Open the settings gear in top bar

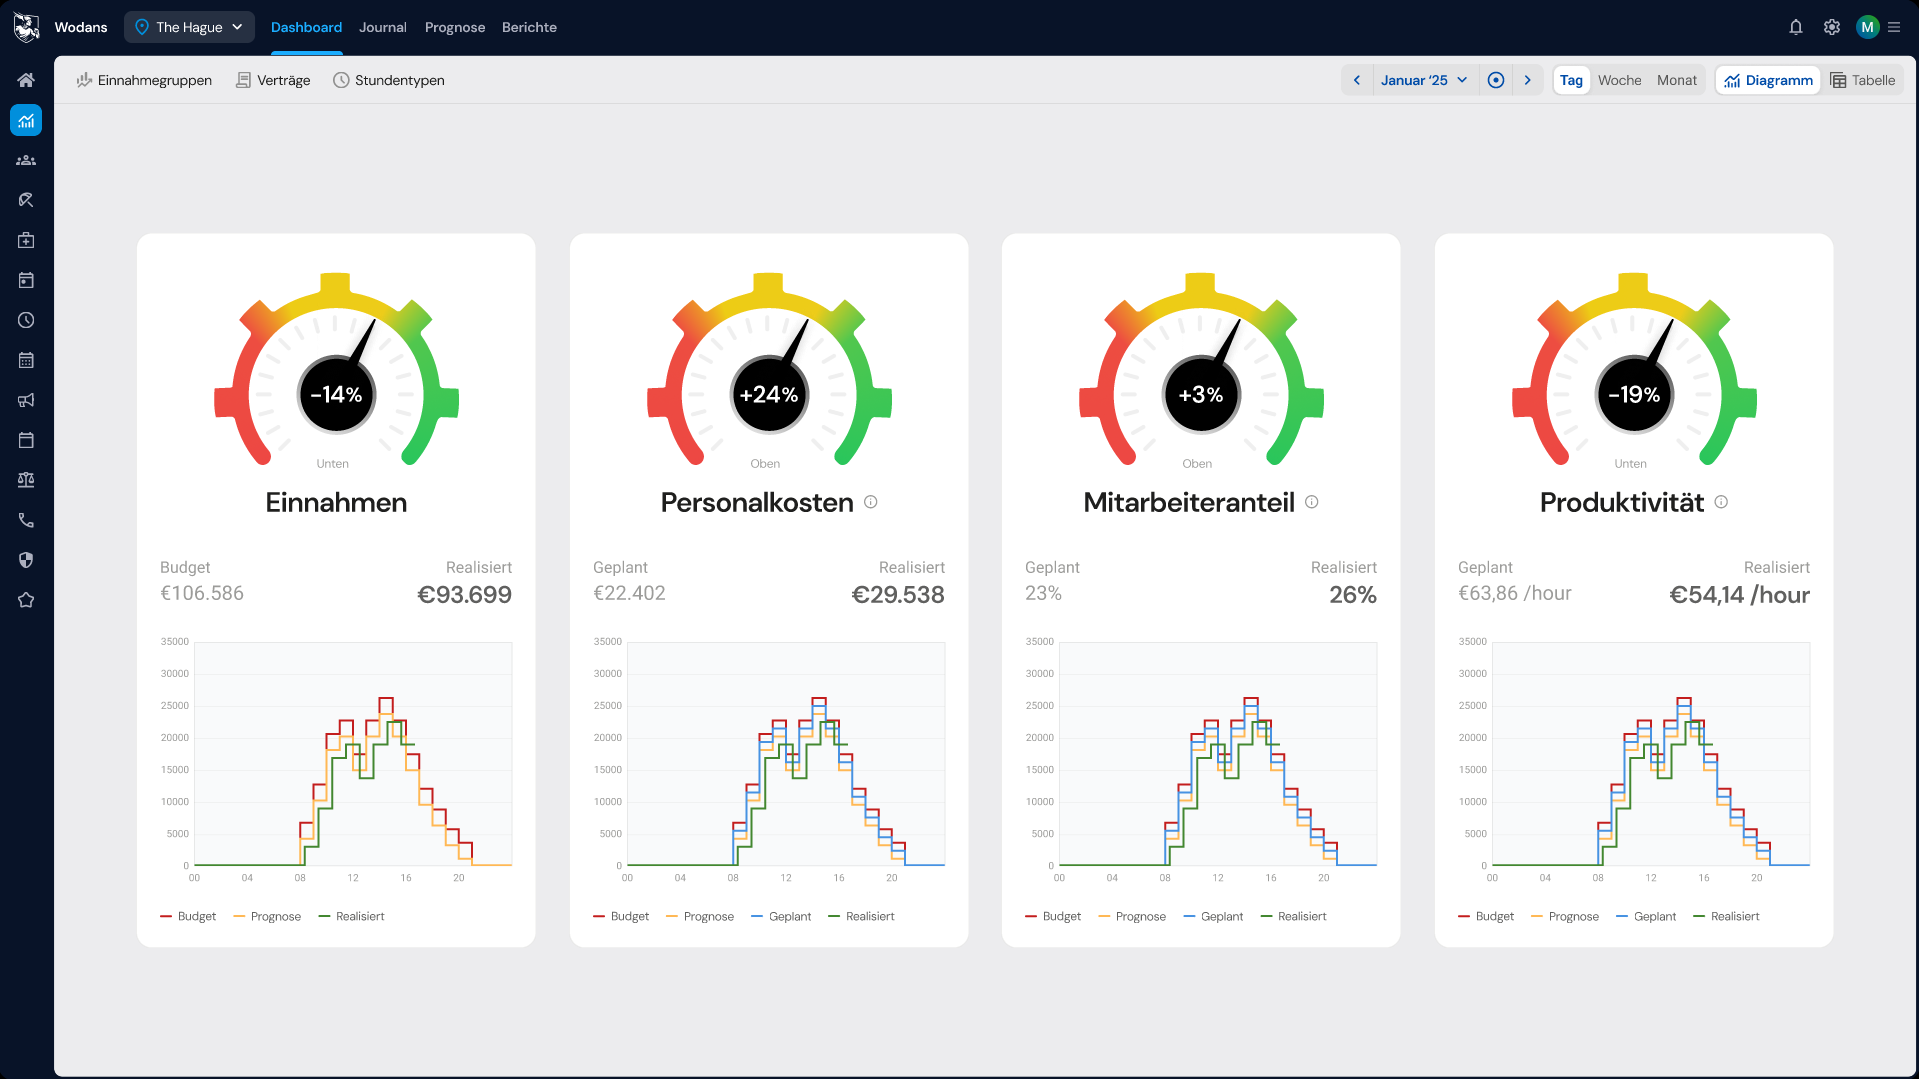(1832, 27)
